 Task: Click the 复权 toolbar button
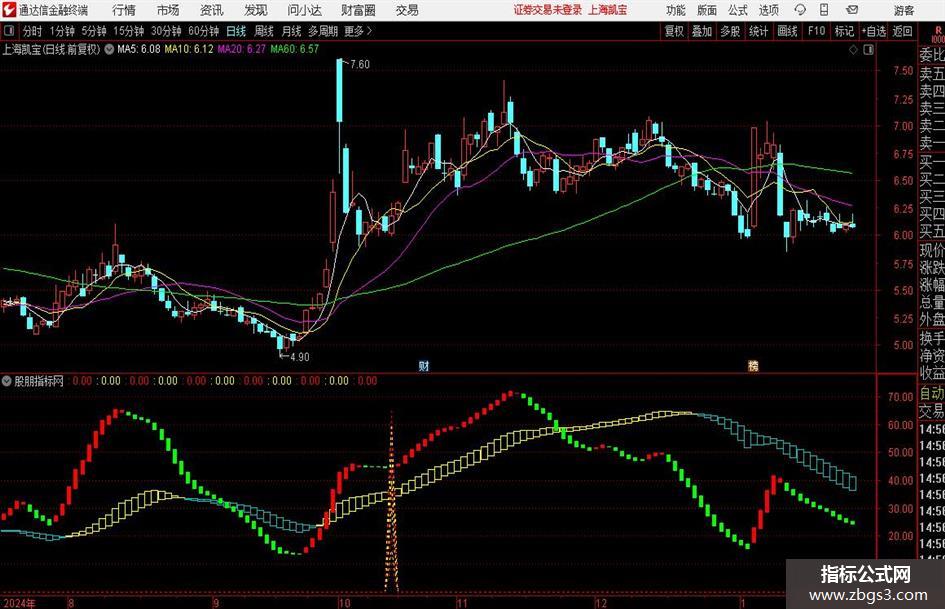coord(674,31)
